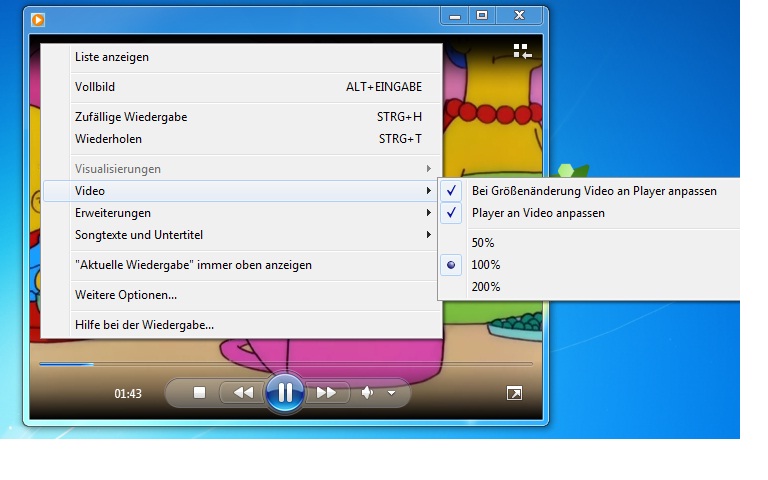Click the Media Player title bar icon

click(x=38, y=17)
